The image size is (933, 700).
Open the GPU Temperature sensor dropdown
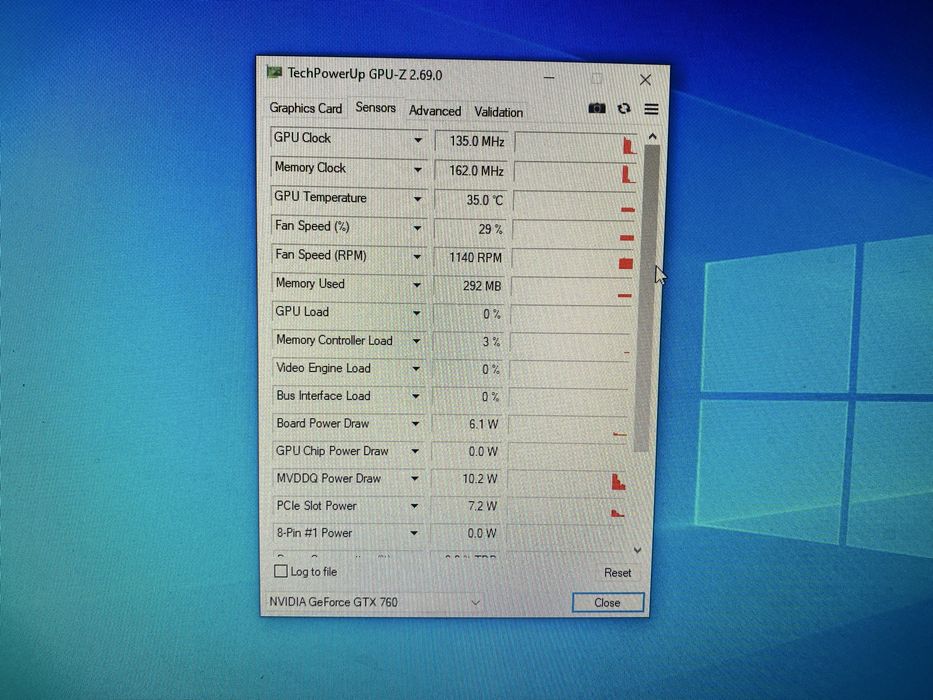pyautogui.click(x=417, y=199)
